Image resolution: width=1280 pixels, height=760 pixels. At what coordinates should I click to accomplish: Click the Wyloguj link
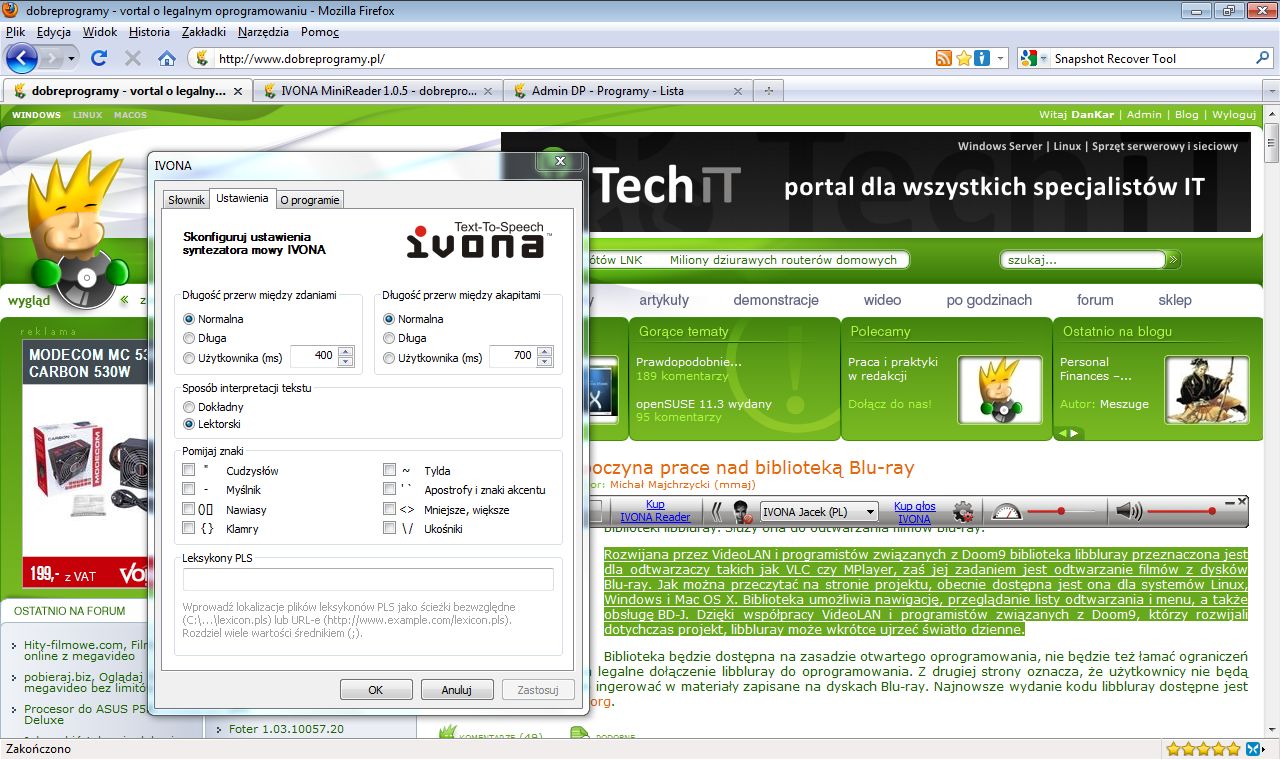tap(1234, 115)
